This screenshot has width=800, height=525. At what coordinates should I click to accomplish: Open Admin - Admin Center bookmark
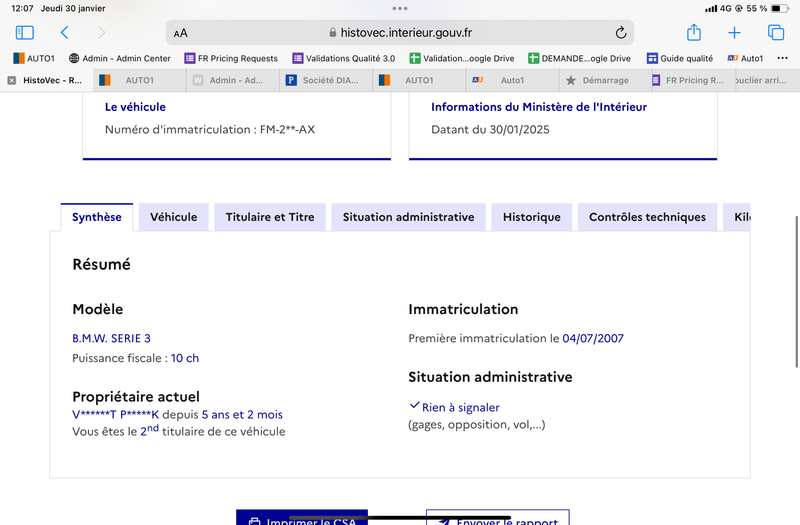click(x=120, y=58)
